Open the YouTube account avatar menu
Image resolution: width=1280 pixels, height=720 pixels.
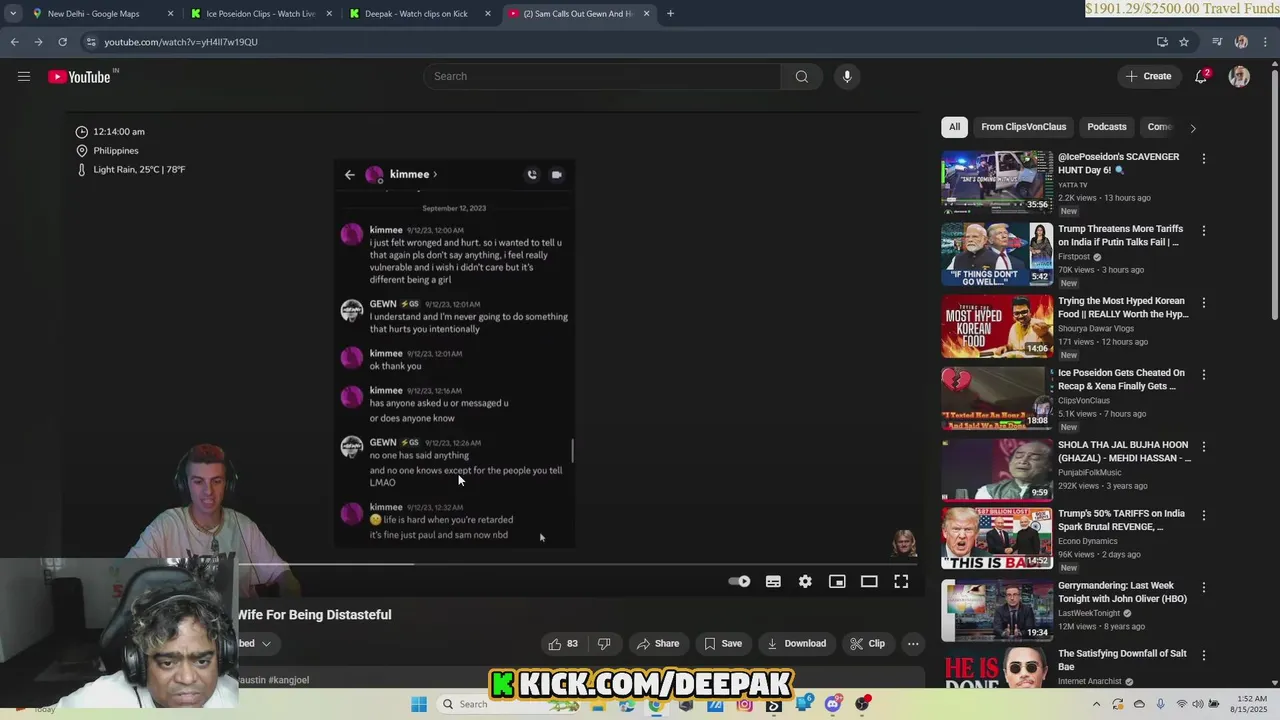pos(1239,76)
